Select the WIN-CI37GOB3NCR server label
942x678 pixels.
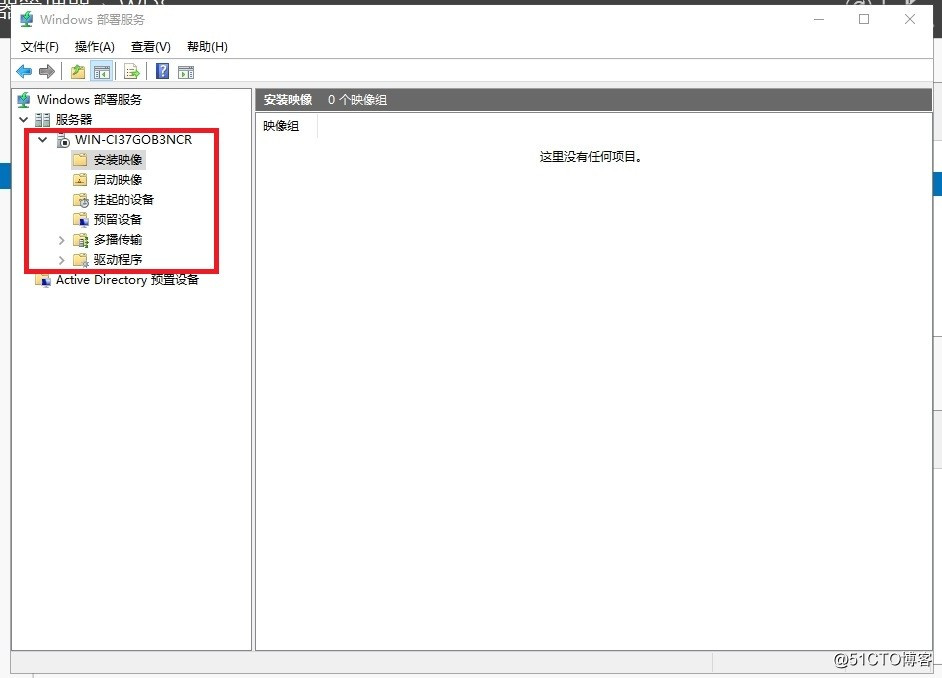(x=133, y=140)
